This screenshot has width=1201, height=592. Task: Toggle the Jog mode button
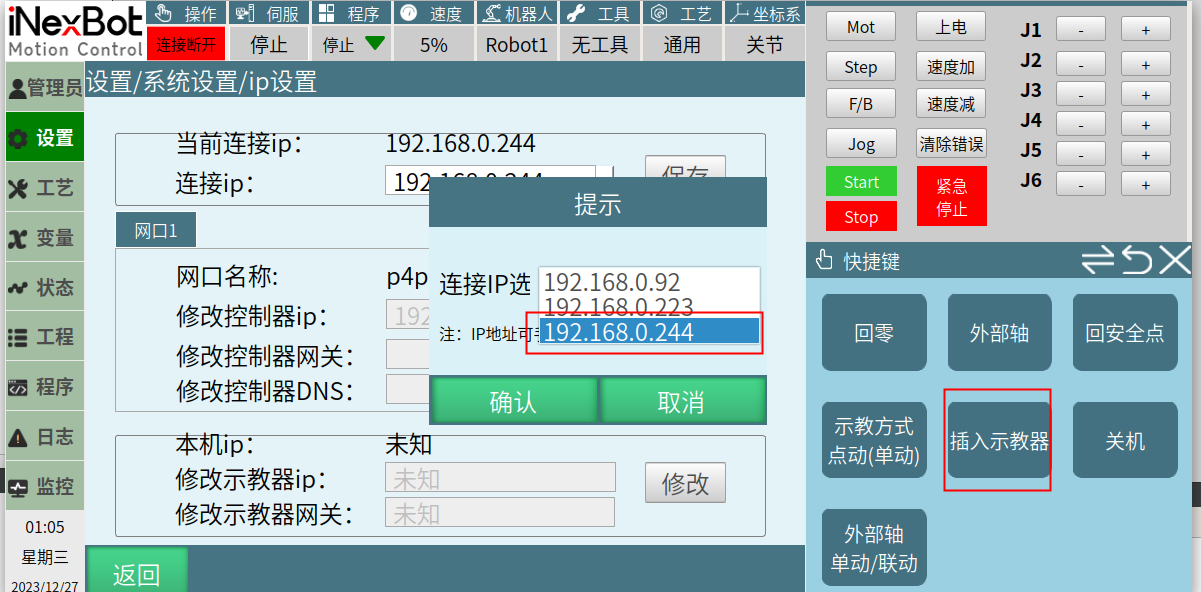[x=860, y=144]
